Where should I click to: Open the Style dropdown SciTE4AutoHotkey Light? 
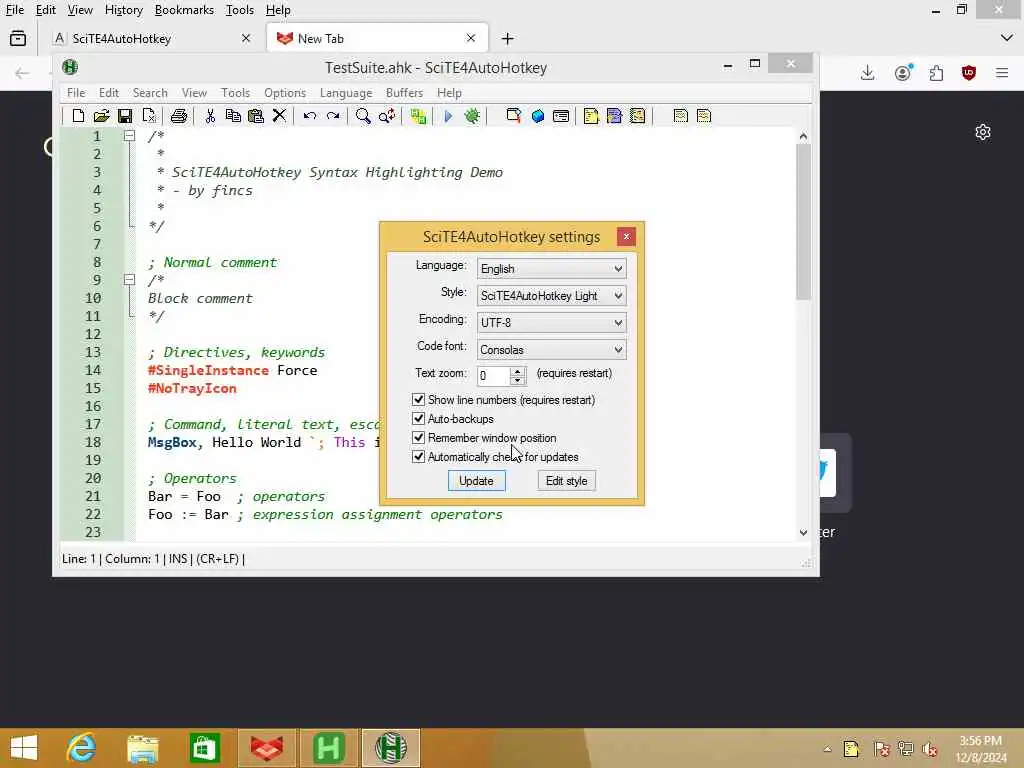coord(552,296)
